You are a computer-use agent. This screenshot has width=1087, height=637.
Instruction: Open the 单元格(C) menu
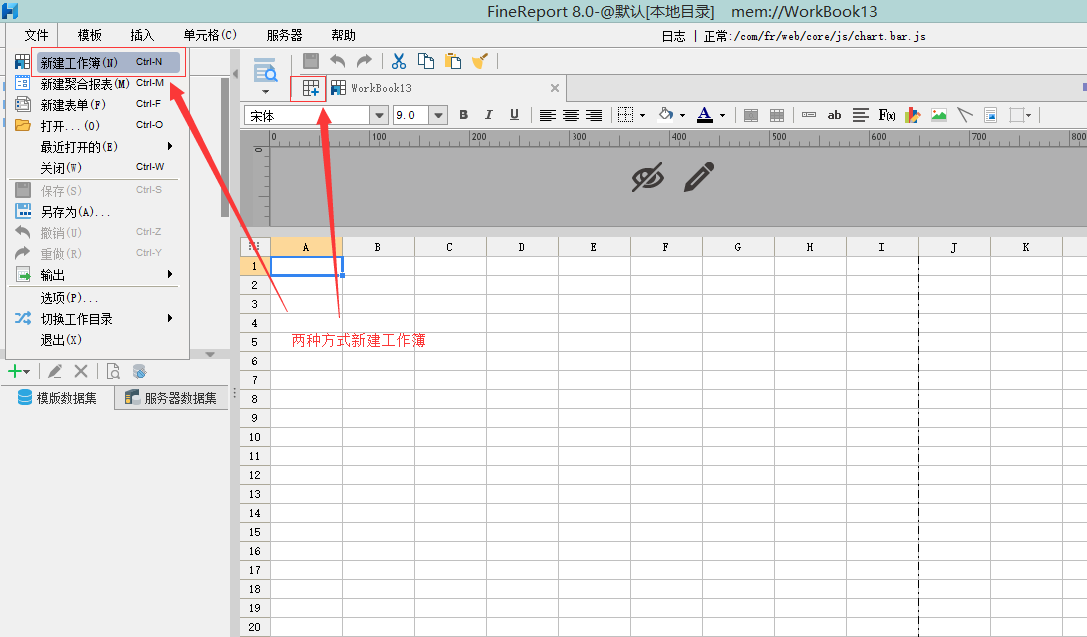click(210, 35)
